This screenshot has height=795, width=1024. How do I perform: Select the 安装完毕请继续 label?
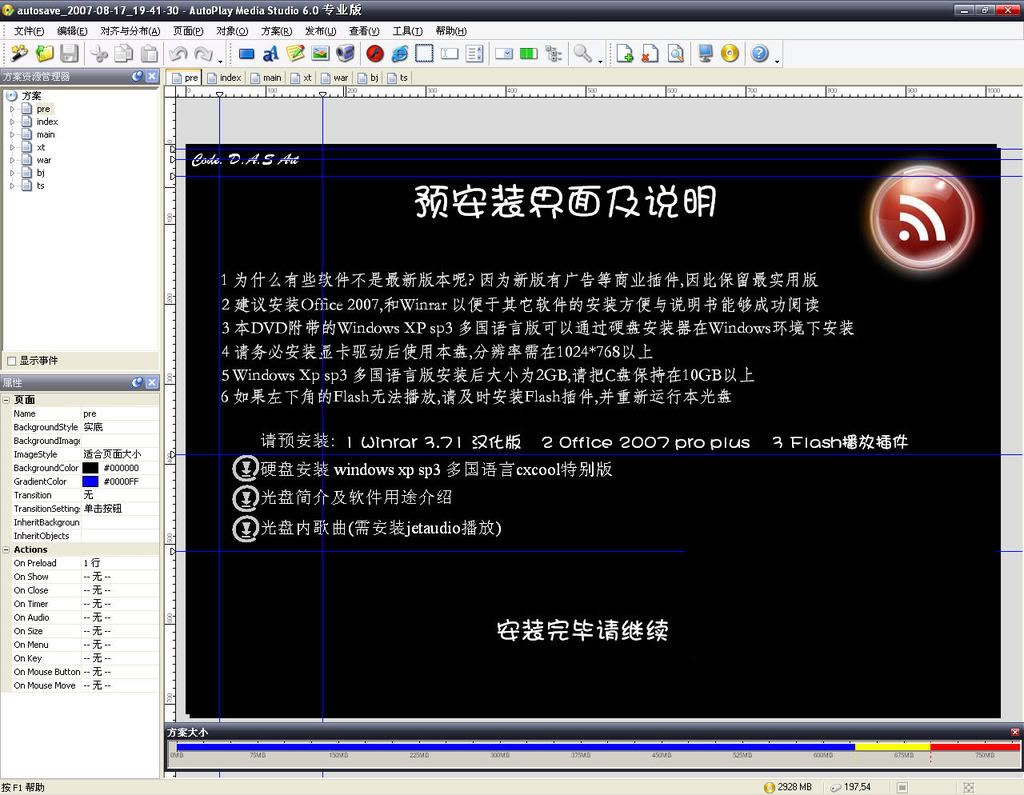pyautogui.click(x=583, y=630)
